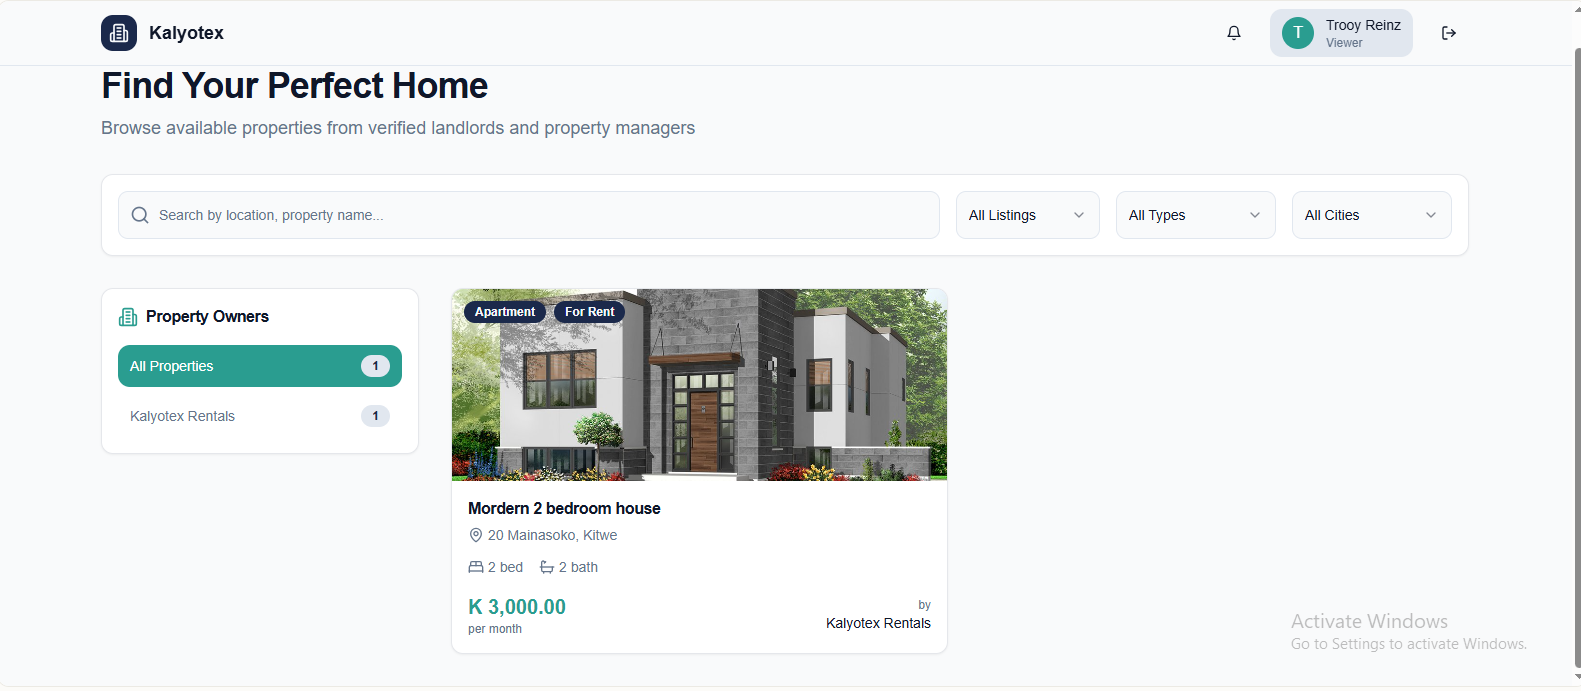The height and width of the screenshot is (691, 1581).
Task: Focus the location search input field
Action: click(x=529, y=215)
